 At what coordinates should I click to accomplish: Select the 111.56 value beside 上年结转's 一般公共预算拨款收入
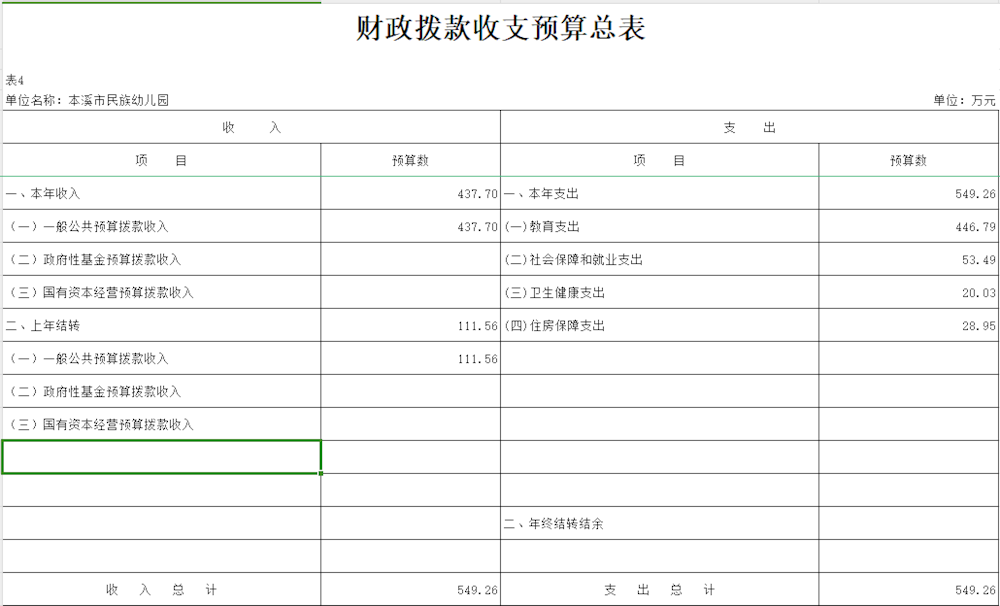(x=410, y=359)
